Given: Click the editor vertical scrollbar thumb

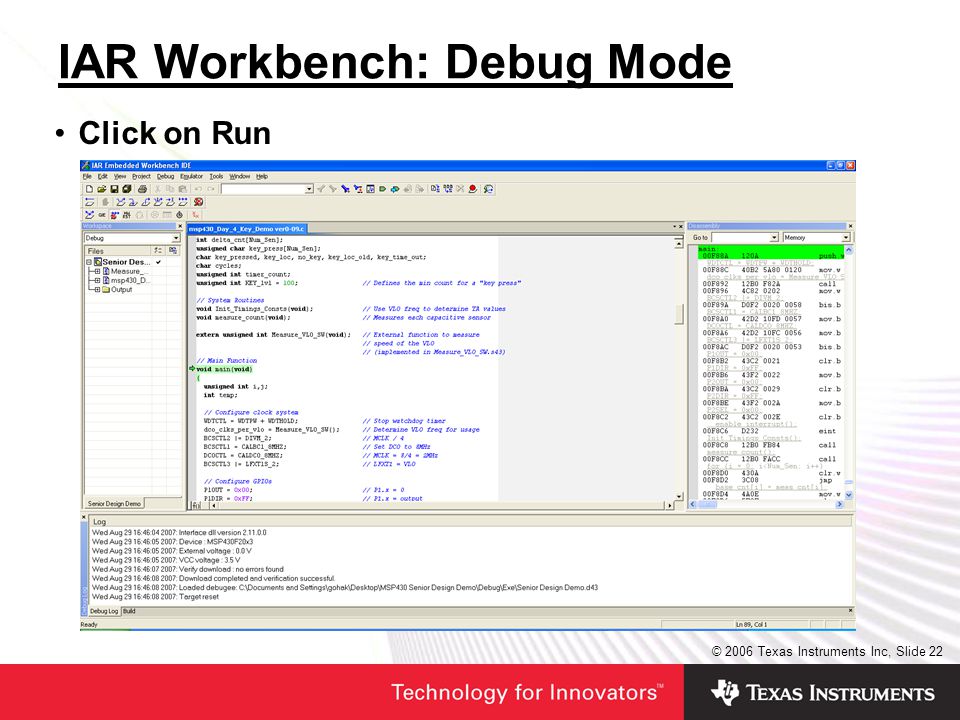Looking at the screenshot, I should click(679, 313).
